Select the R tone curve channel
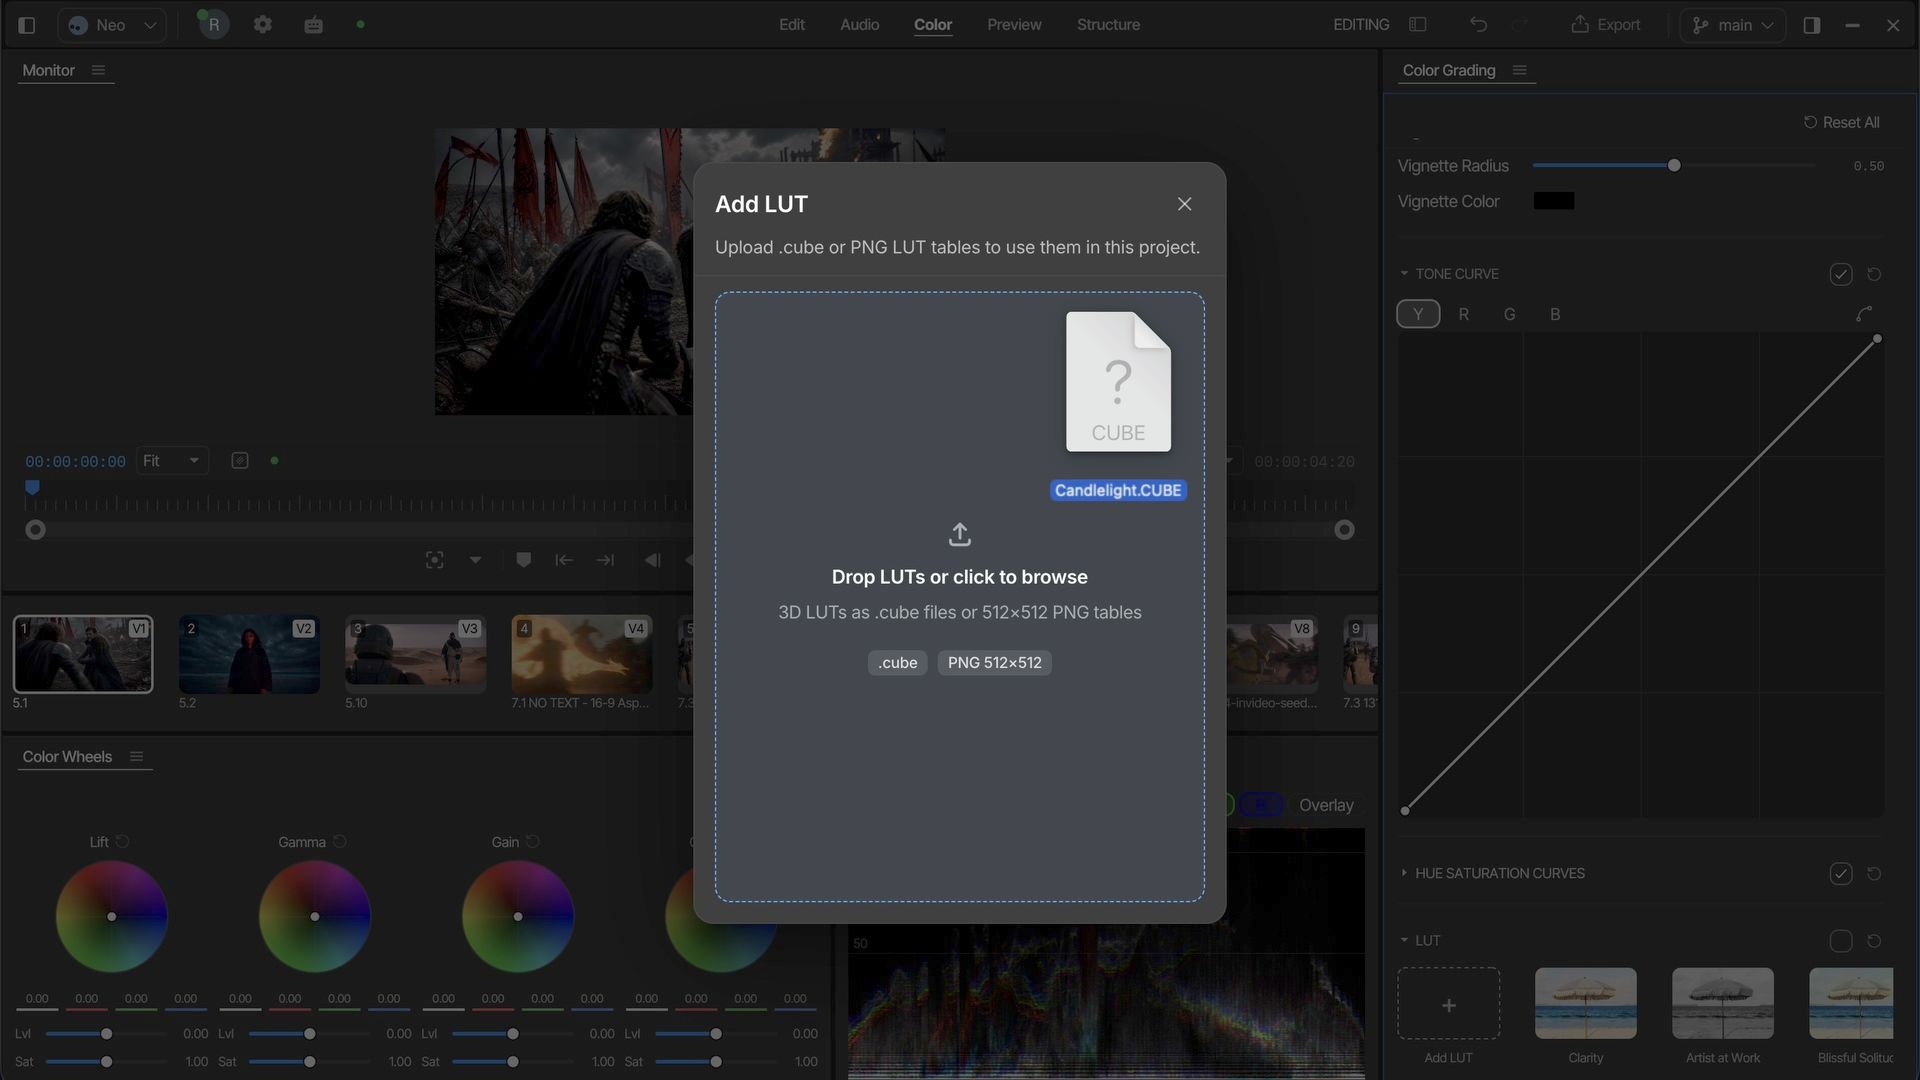Screen dimensions: 1920x1080 [x=1464, y=314]
